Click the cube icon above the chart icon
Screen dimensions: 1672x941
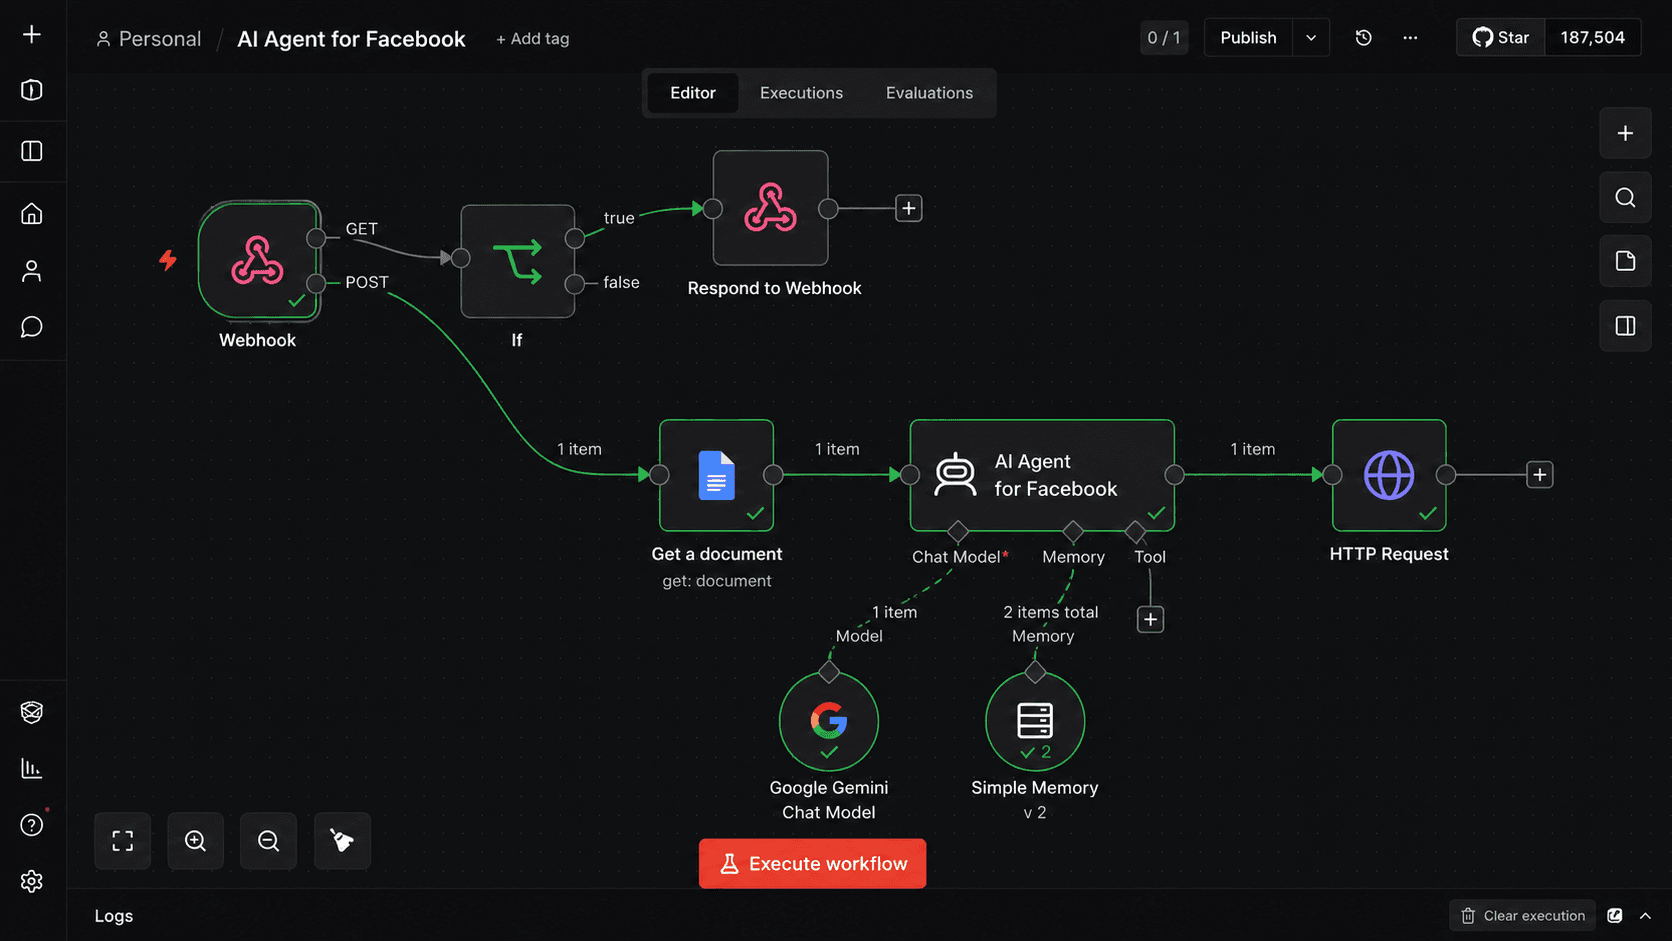pos(32,712)
